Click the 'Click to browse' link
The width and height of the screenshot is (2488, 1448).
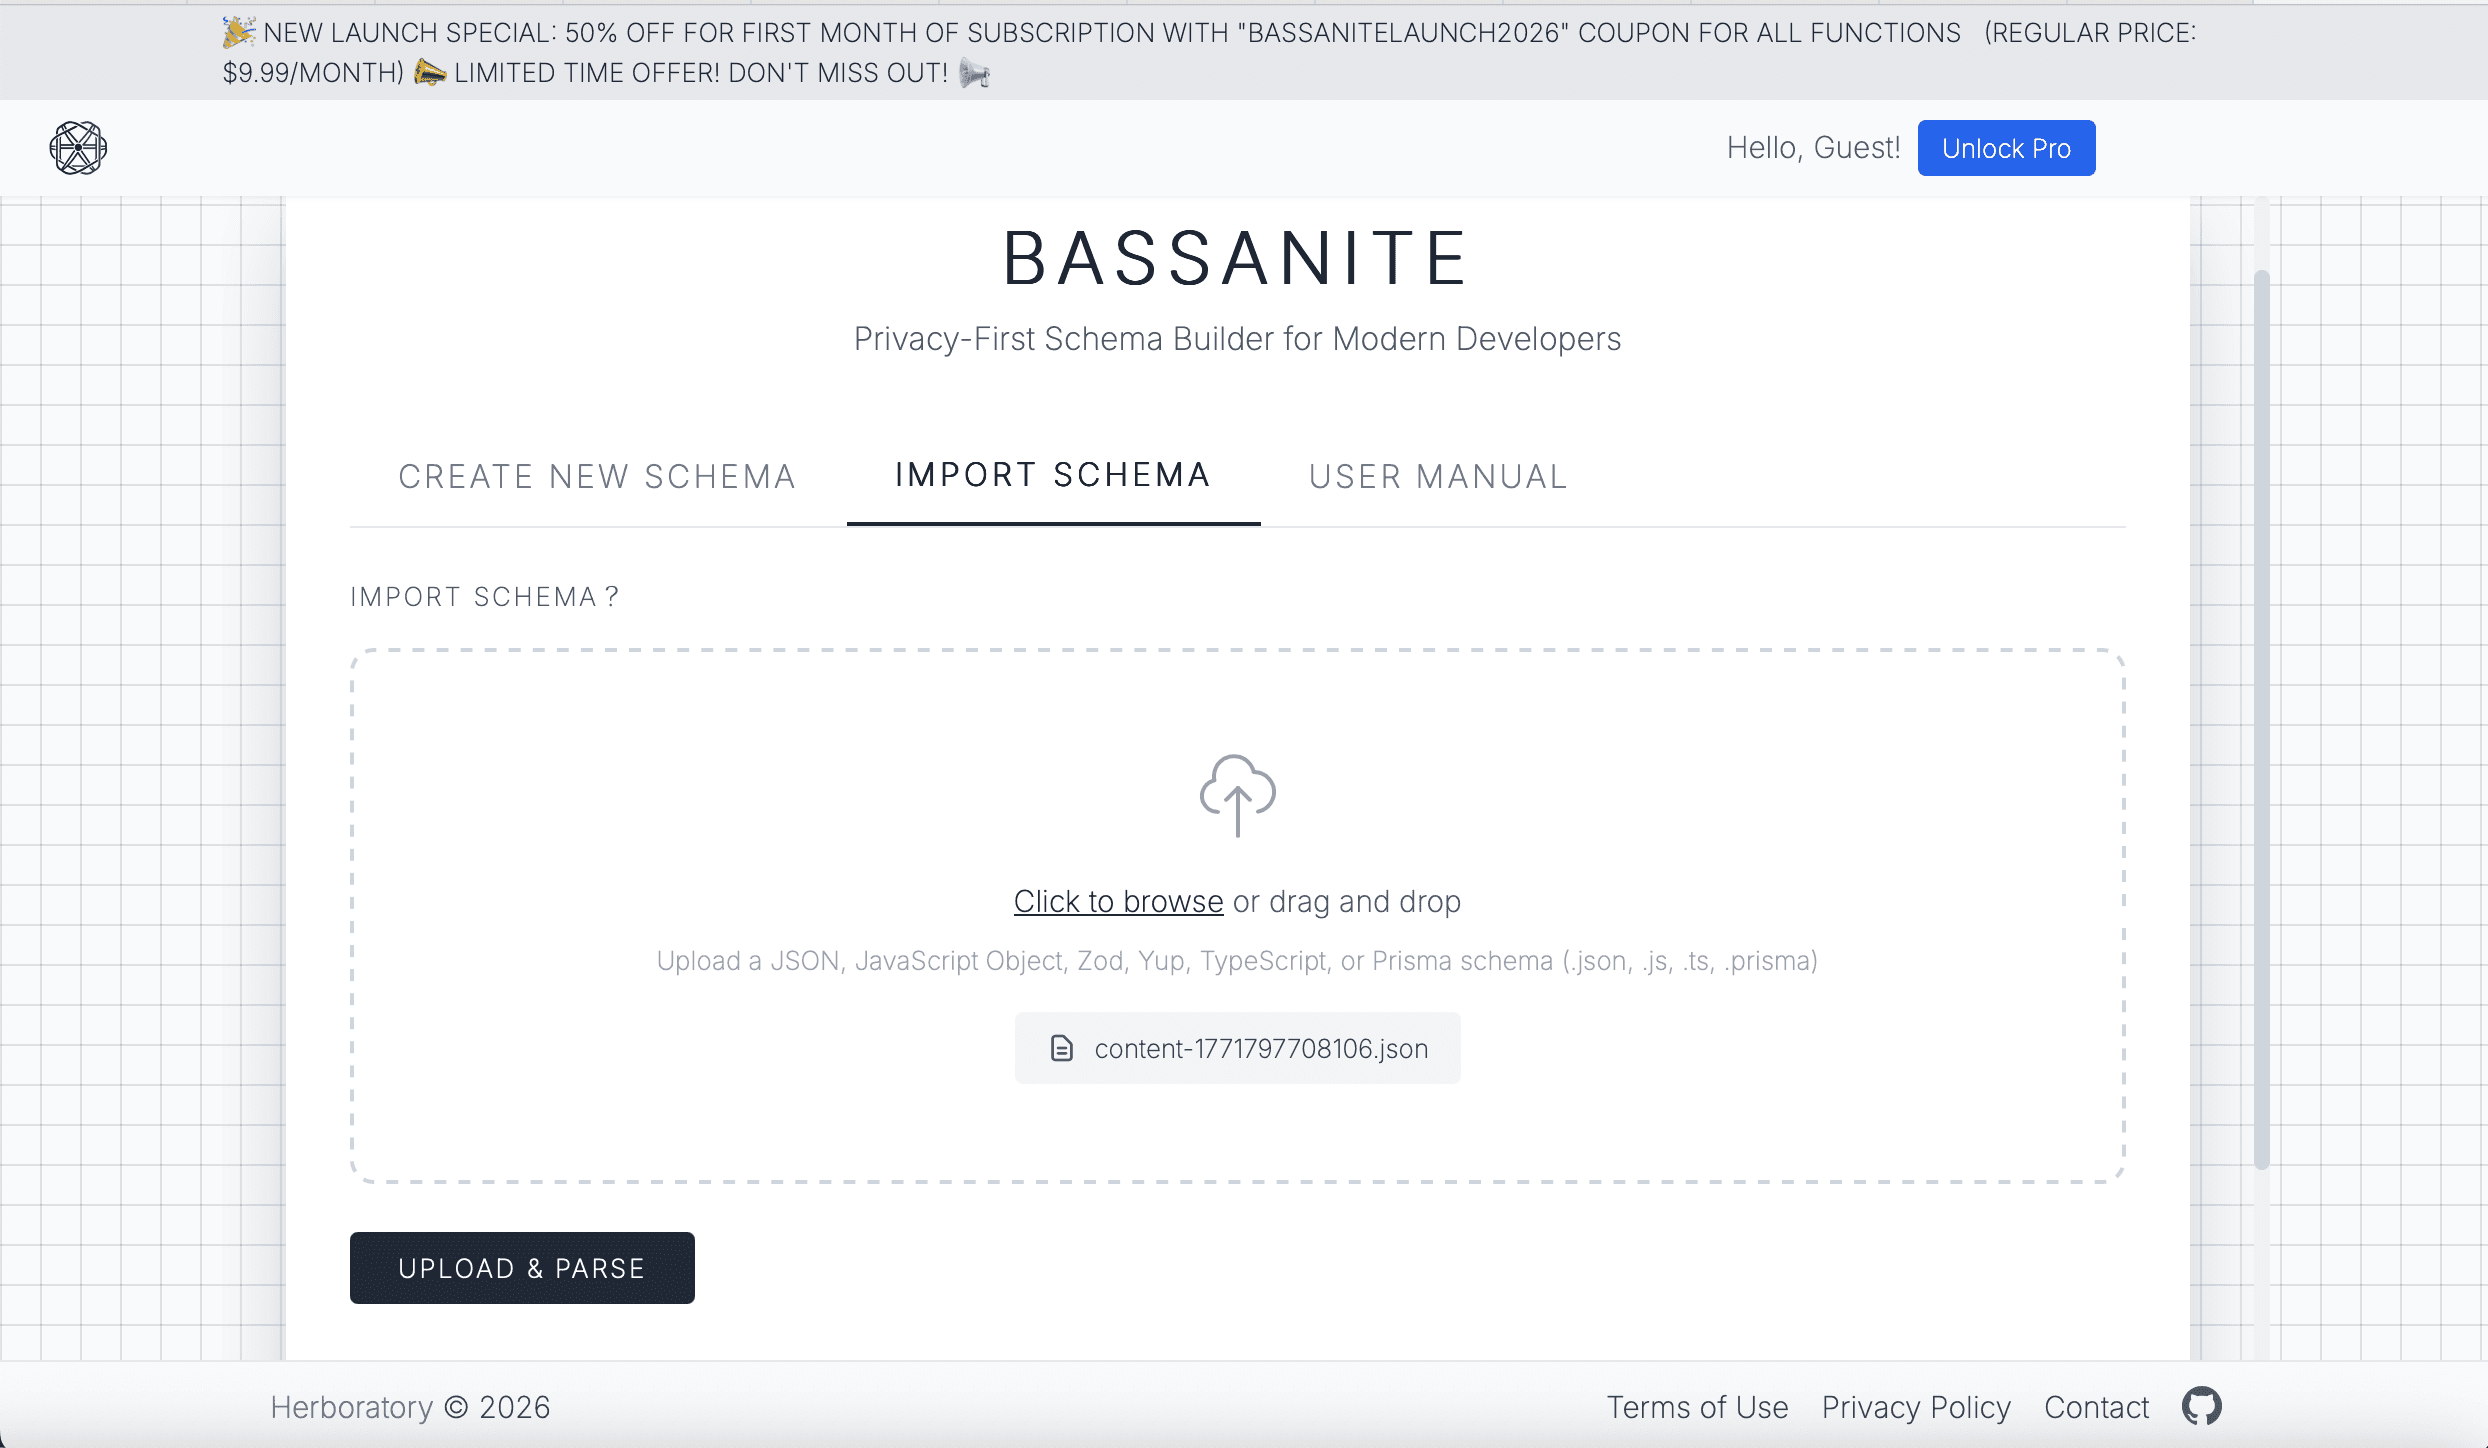(x=1118, y=901)
